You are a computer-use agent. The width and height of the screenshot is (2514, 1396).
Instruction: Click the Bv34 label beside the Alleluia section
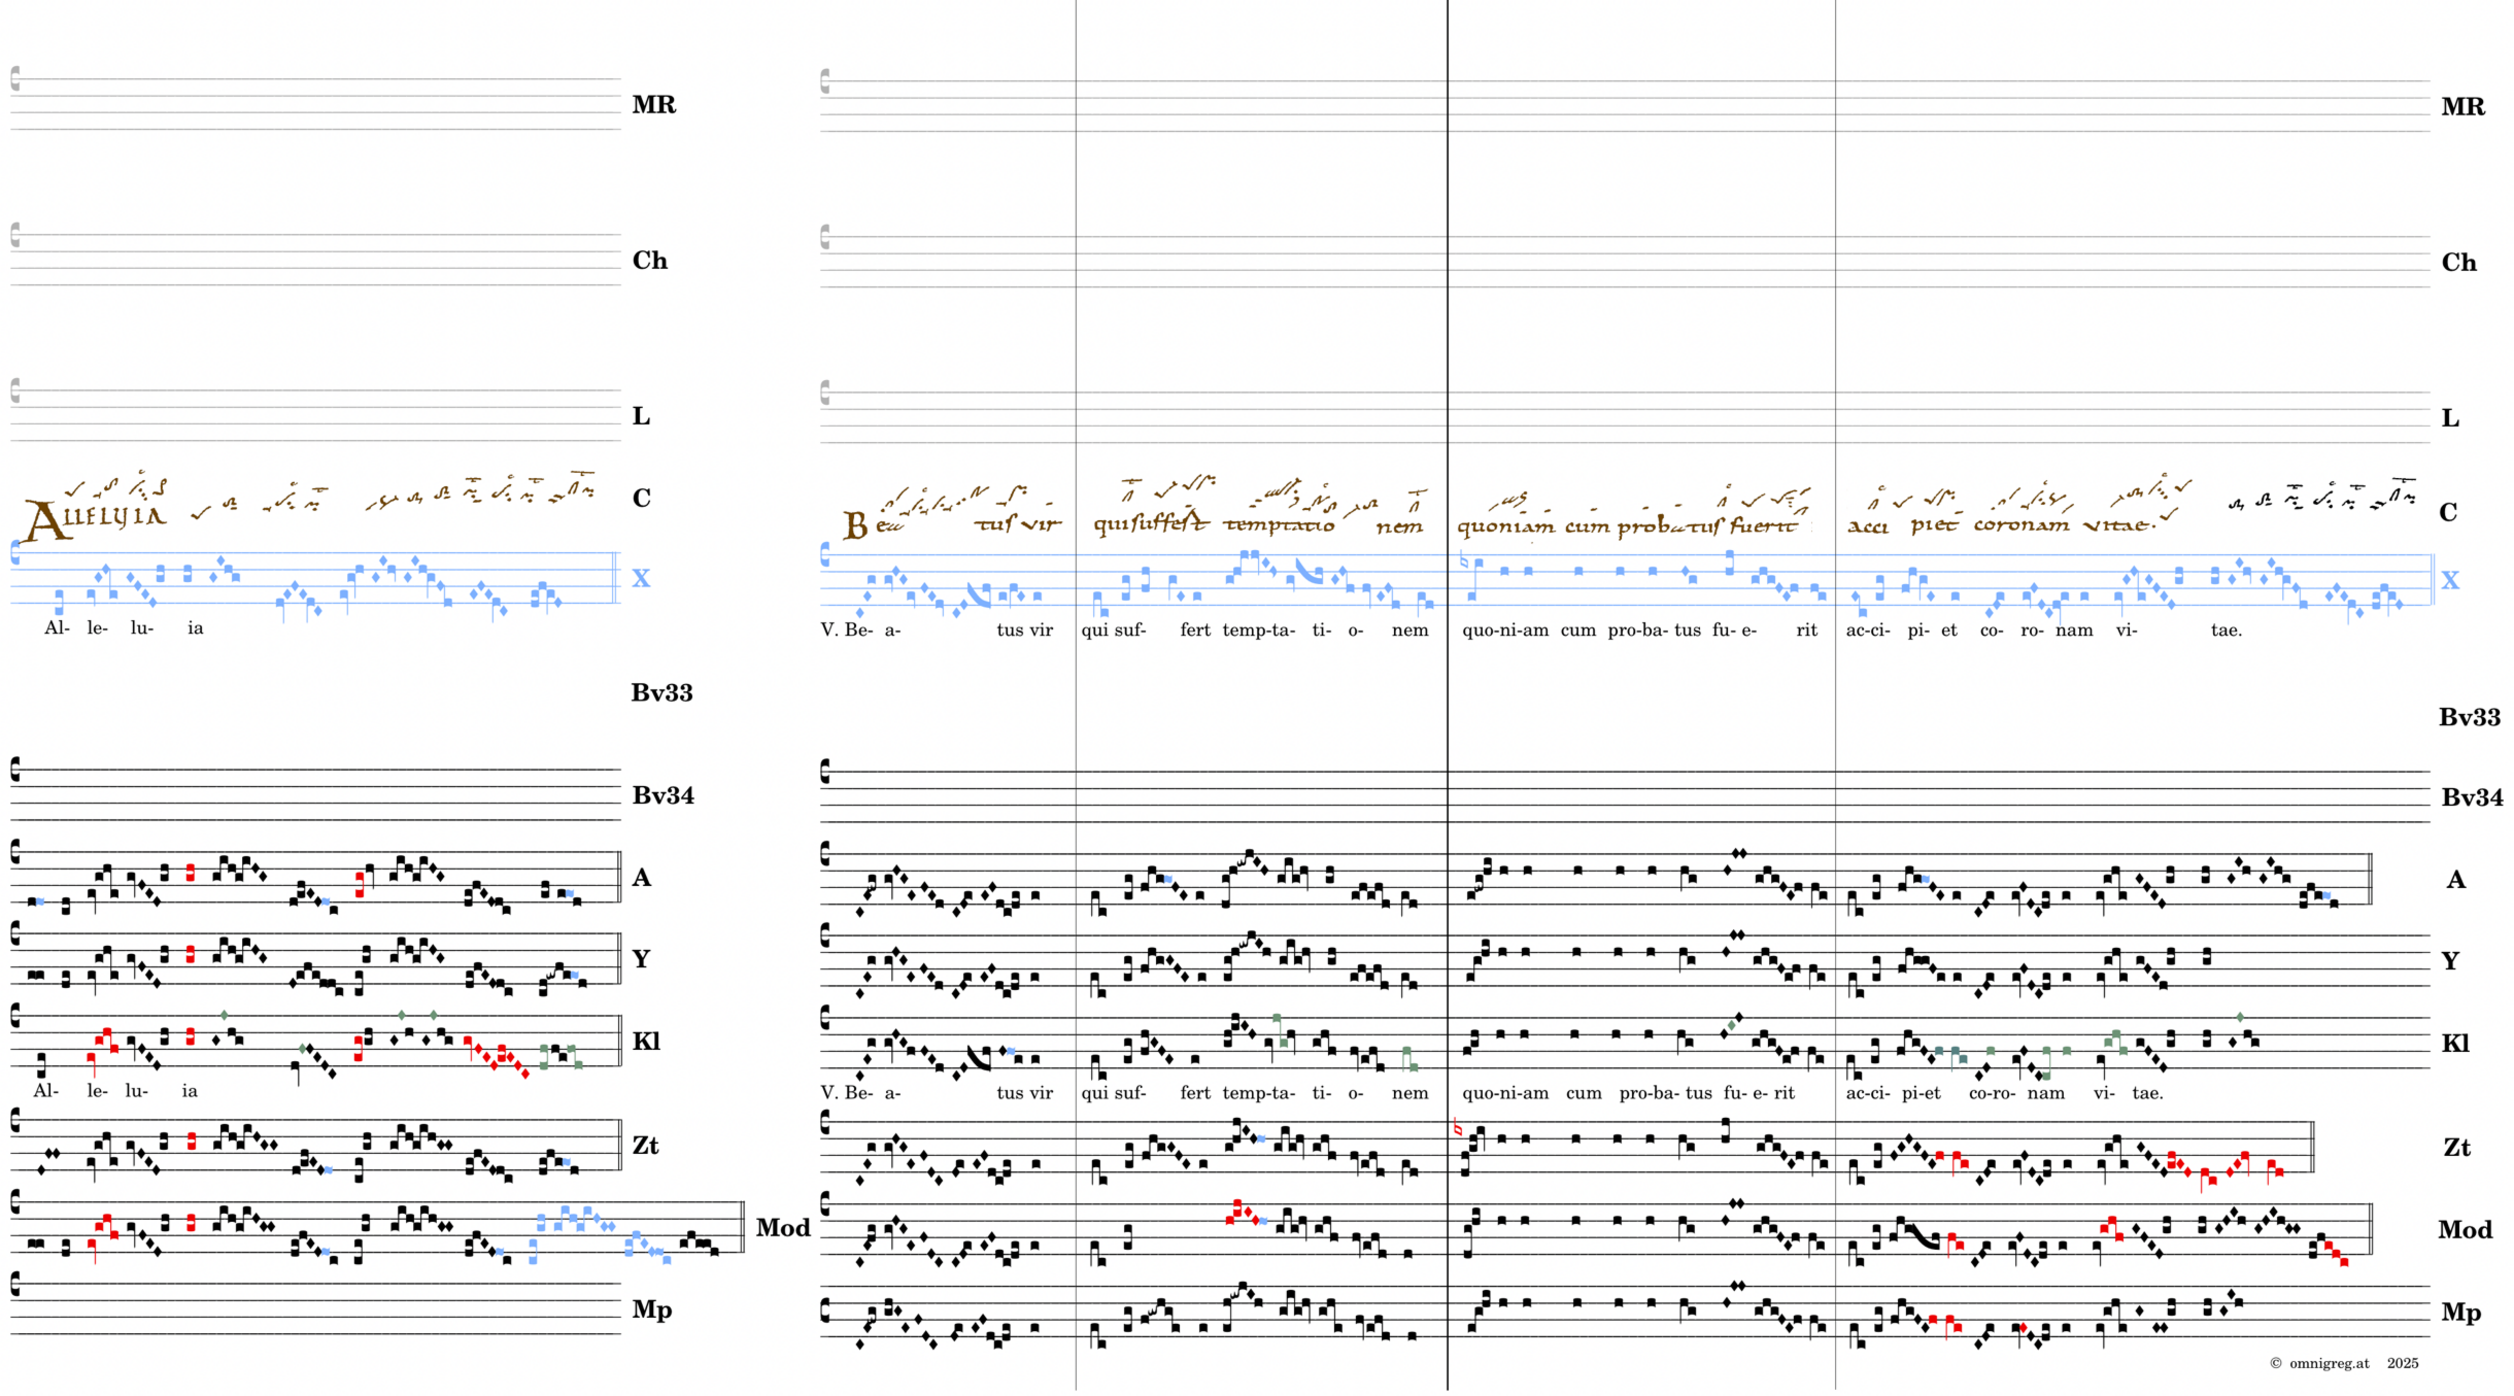[662, 796]
